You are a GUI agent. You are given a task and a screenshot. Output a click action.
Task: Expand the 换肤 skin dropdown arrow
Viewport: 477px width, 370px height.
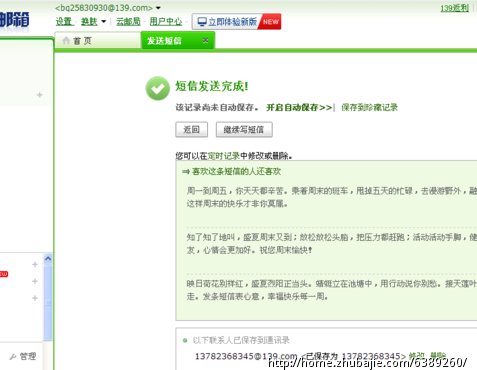pyautogui.click(x=104, y=22)
